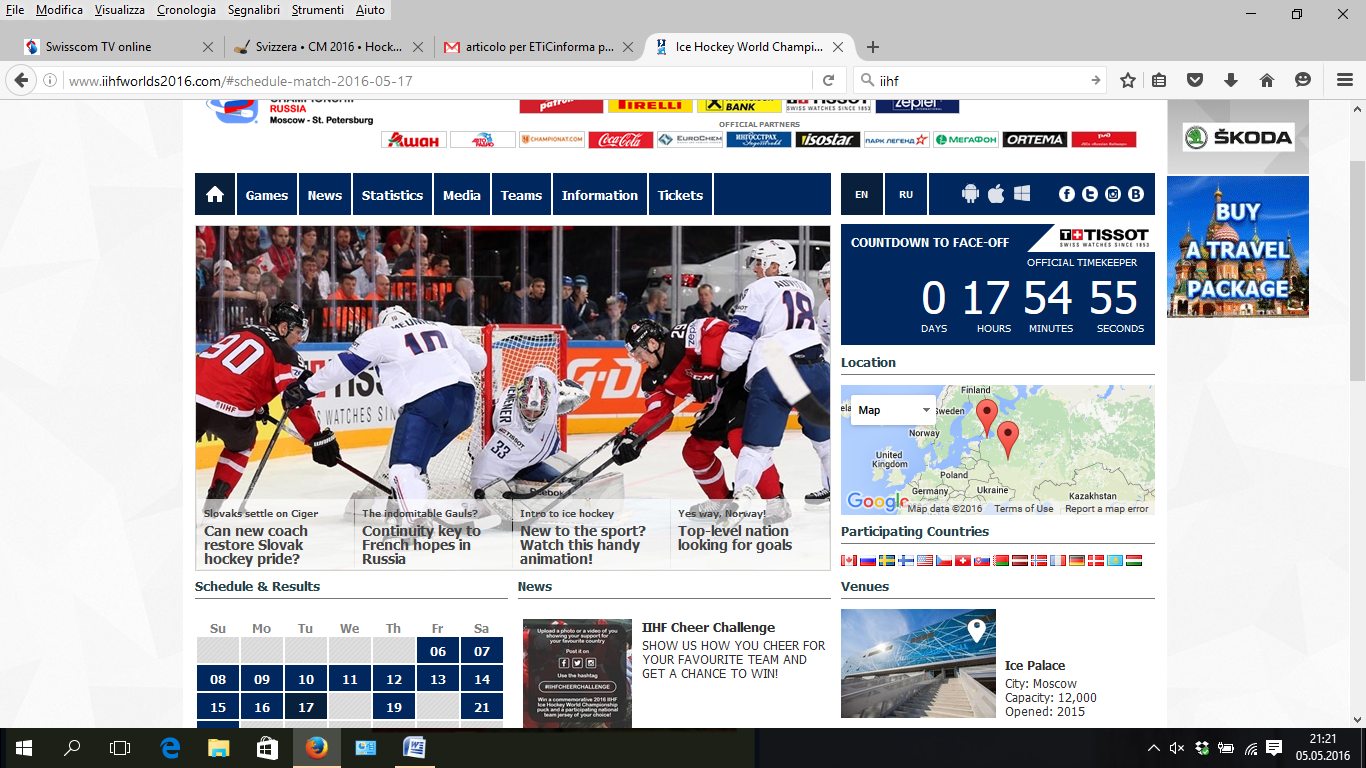1366x768 pixels.
Task: Visit the IIHF Twitter page icon
Action: (x=1090, y=195)
